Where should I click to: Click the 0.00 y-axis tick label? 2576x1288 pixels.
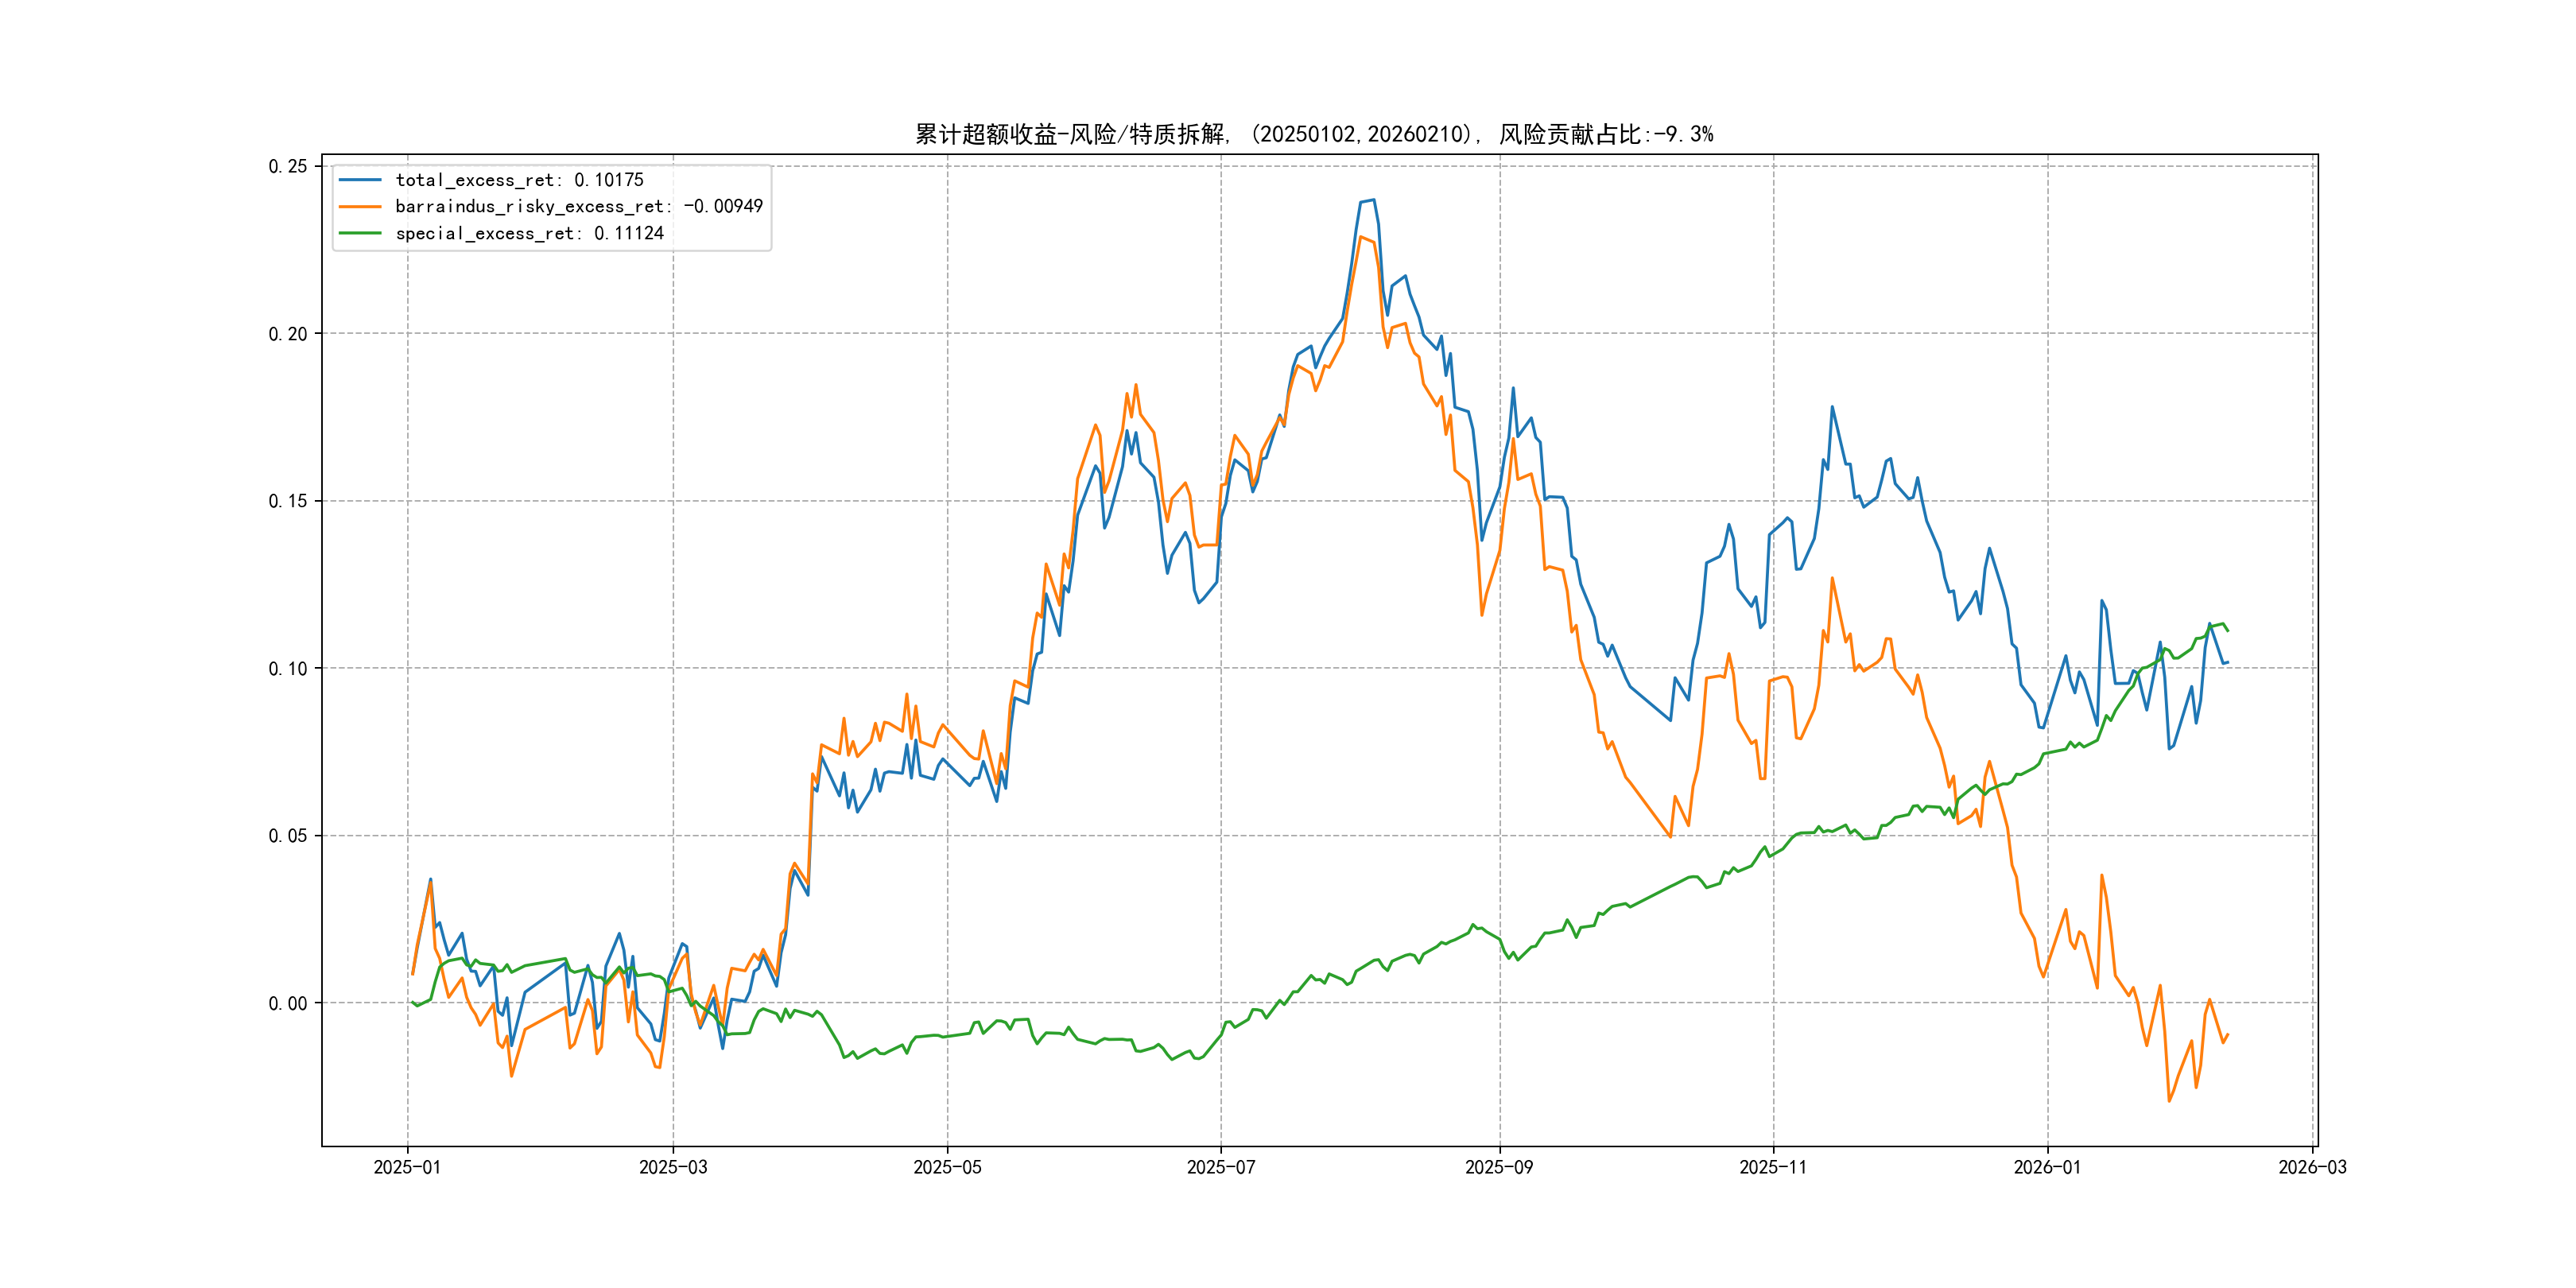288,1003
